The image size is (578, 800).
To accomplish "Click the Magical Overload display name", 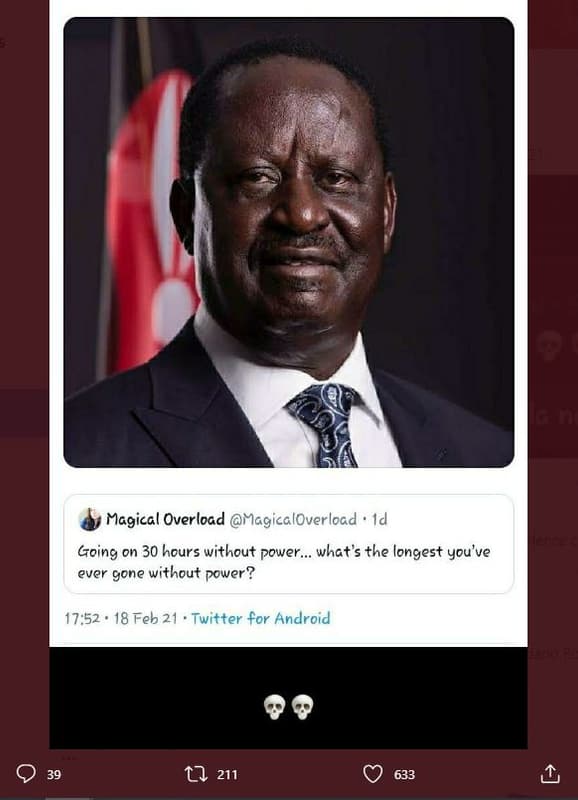I will (x=165, y=519).
